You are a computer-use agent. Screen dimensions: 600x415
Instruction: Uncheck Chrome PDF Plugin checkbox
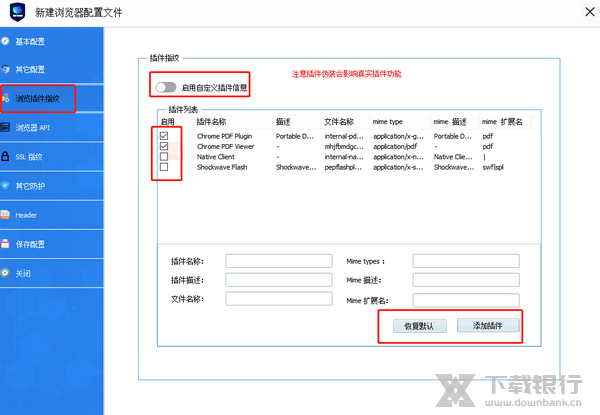(x=164, y=136)
